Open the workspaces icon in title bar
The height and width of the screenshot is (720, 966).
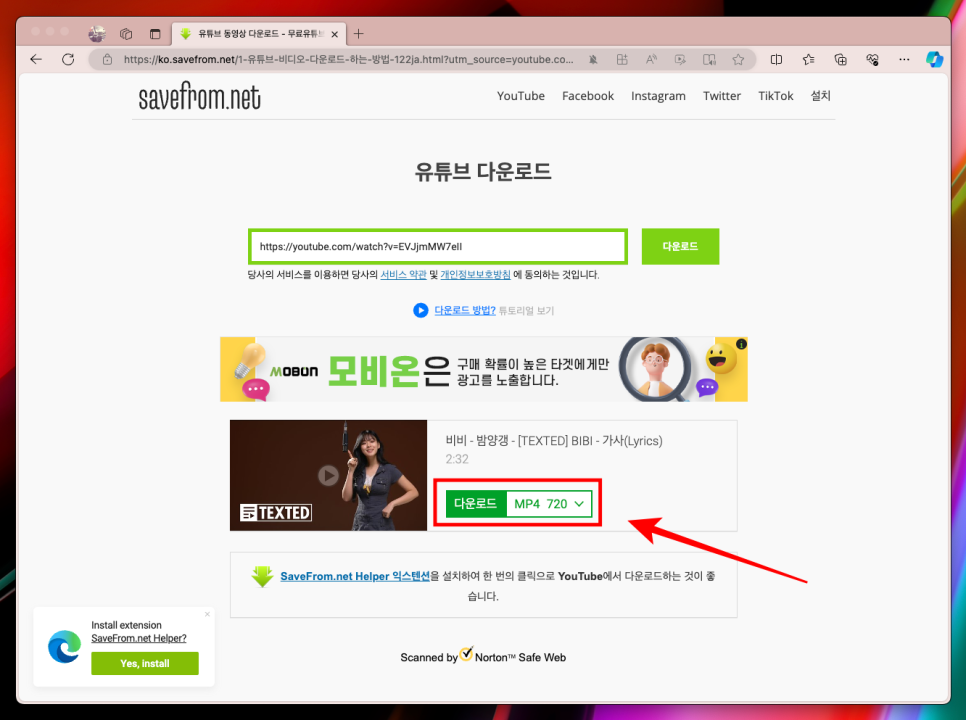click(126, 34)
